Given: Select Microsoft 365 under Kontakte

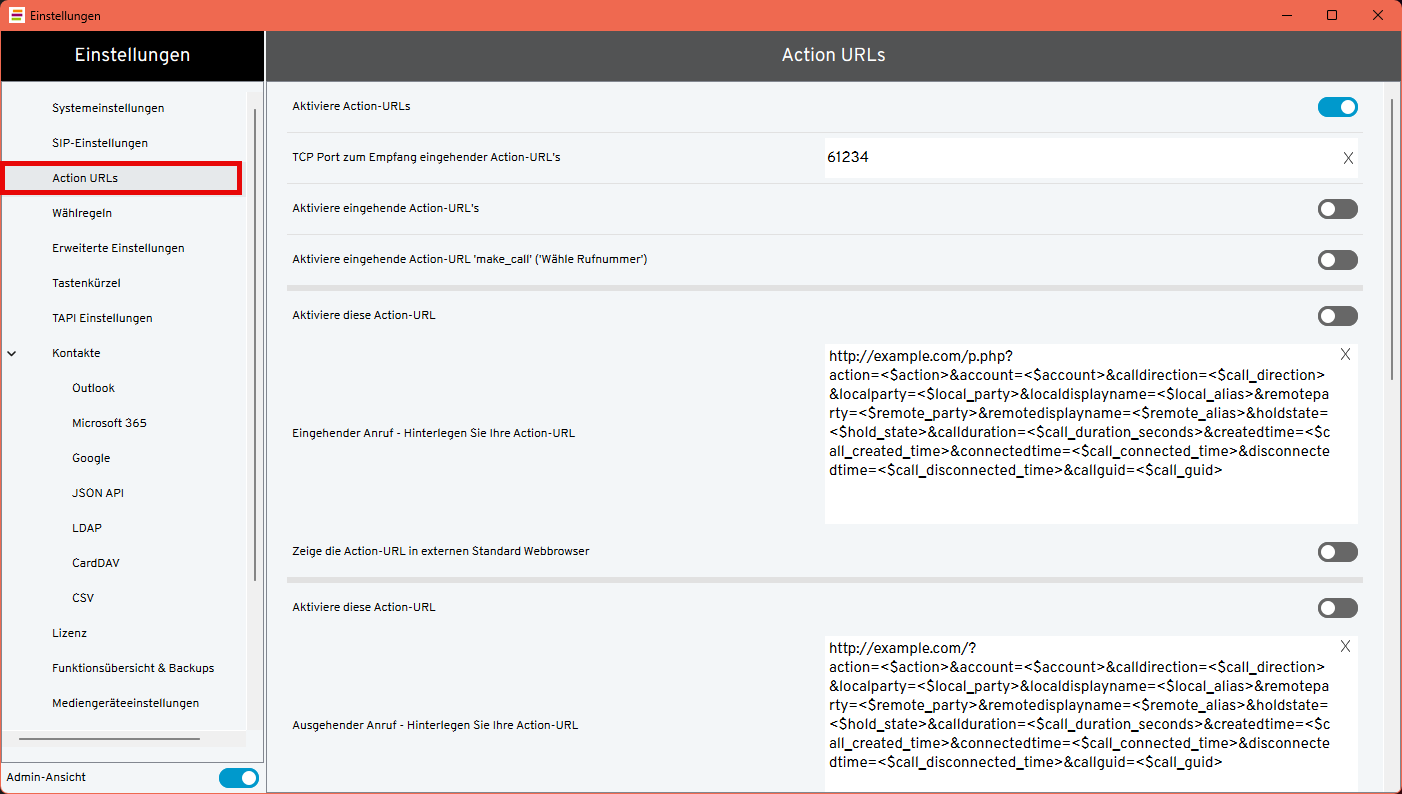Looking at the screenshot, I should point(109,423).
